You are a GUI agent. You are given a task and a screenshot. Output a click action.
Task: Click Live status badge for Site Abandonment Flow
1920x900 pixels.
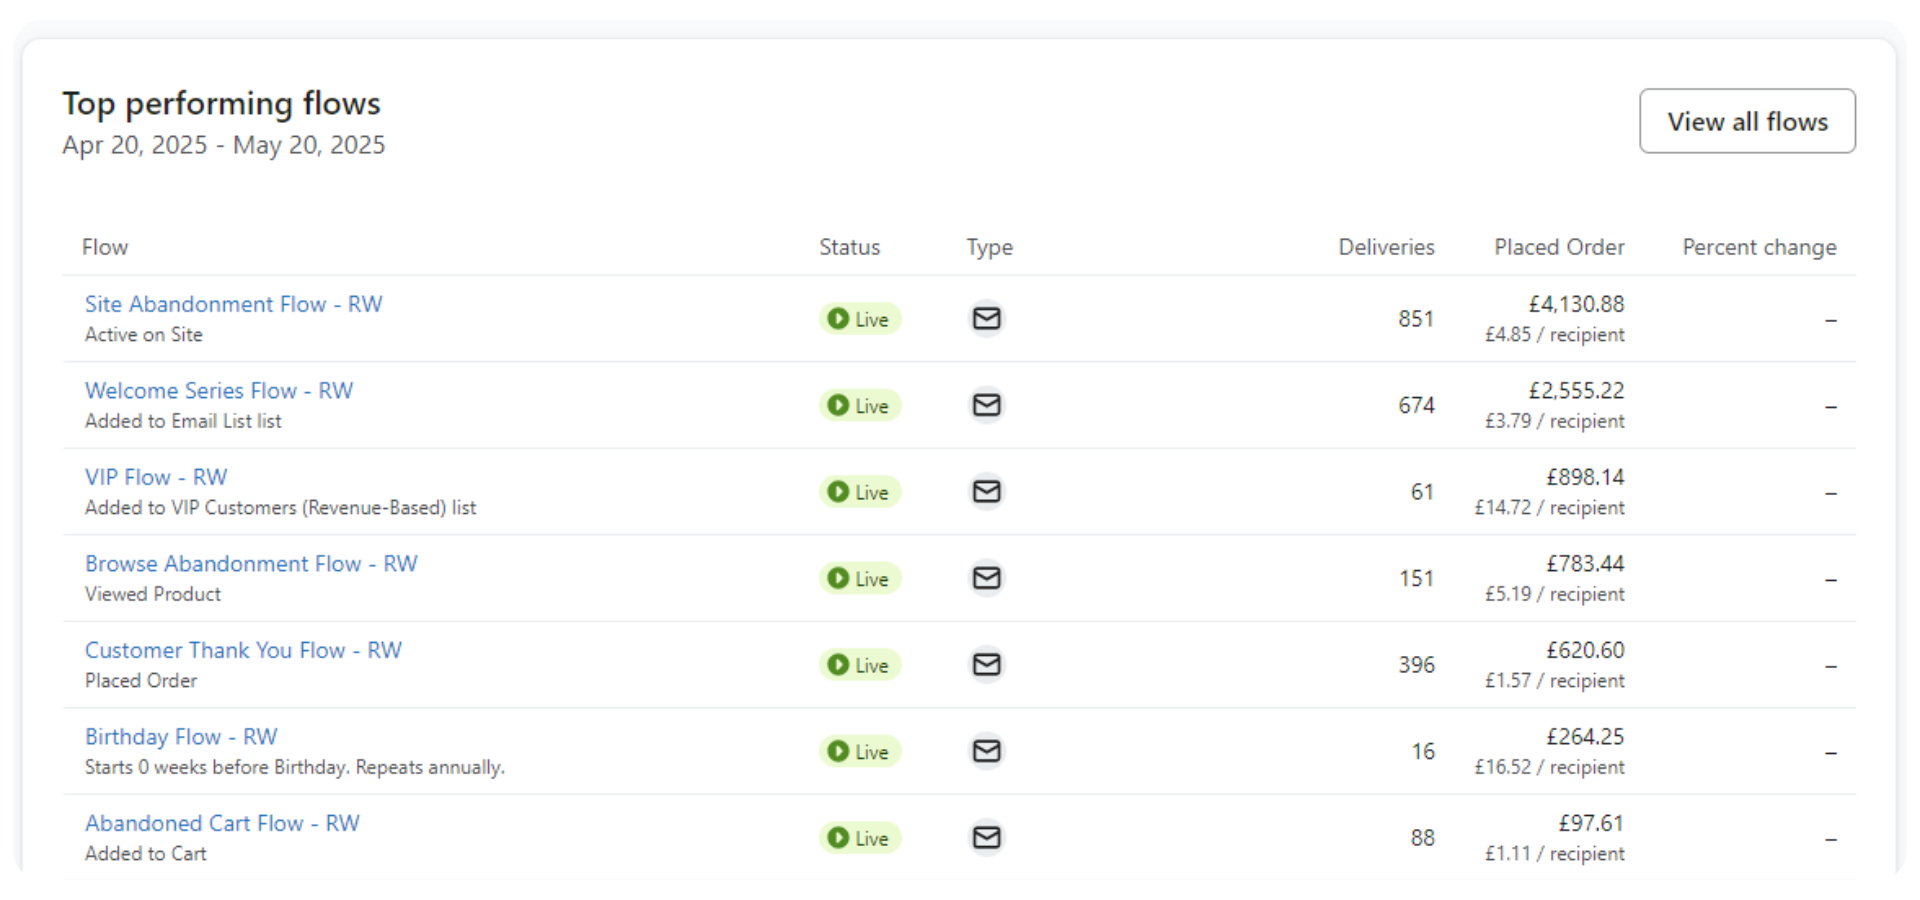pyautogui.click(x=860, y=319)
